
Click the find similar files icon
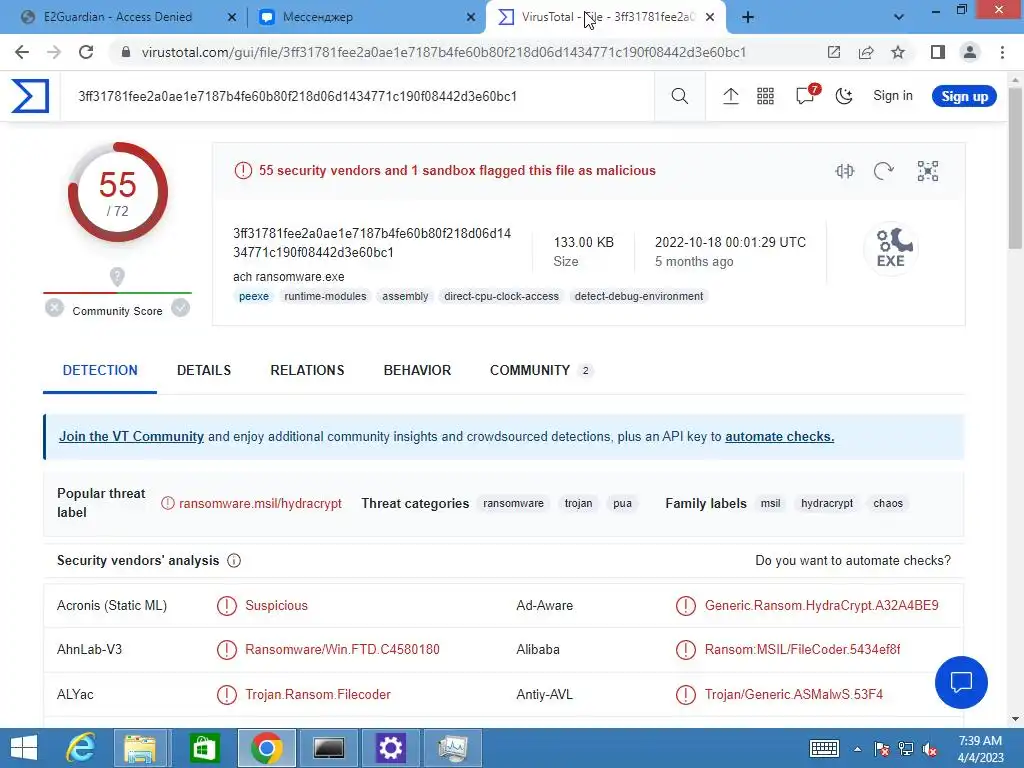coord(844,171)
